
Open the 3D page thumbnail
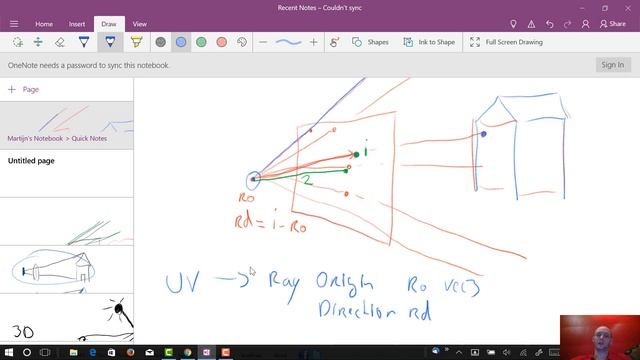point(67,318)
